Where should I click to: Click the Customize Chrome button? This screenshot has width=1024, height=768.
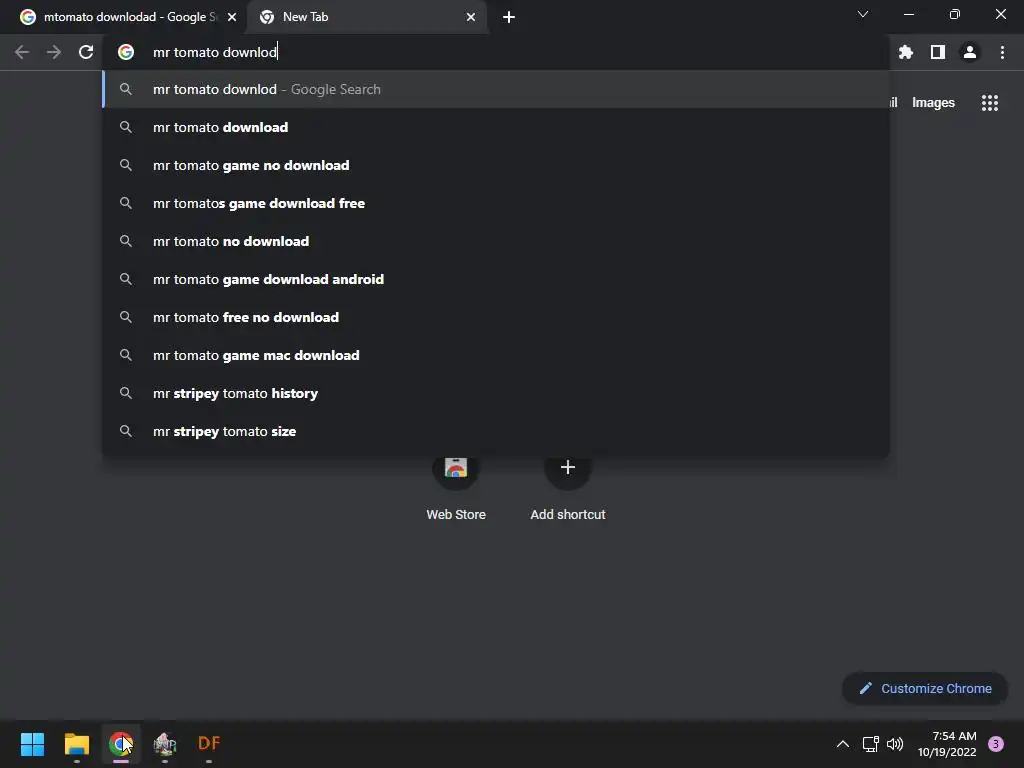(x=925, y=688)
